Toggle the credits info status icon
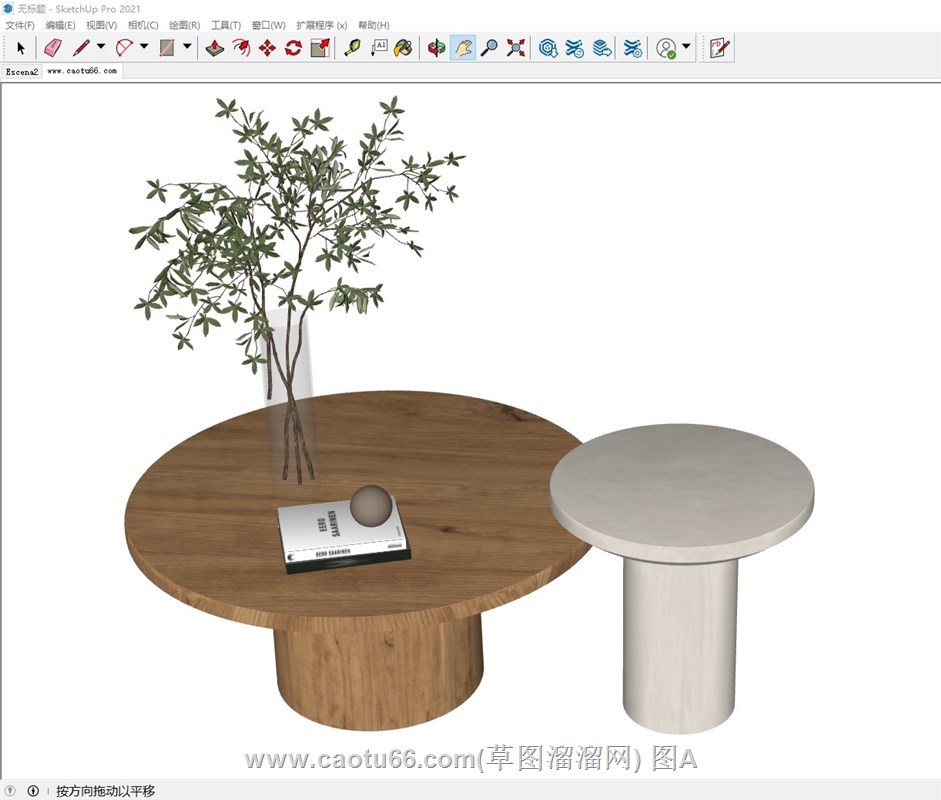941x800 pixels. (x=33, y=791)
